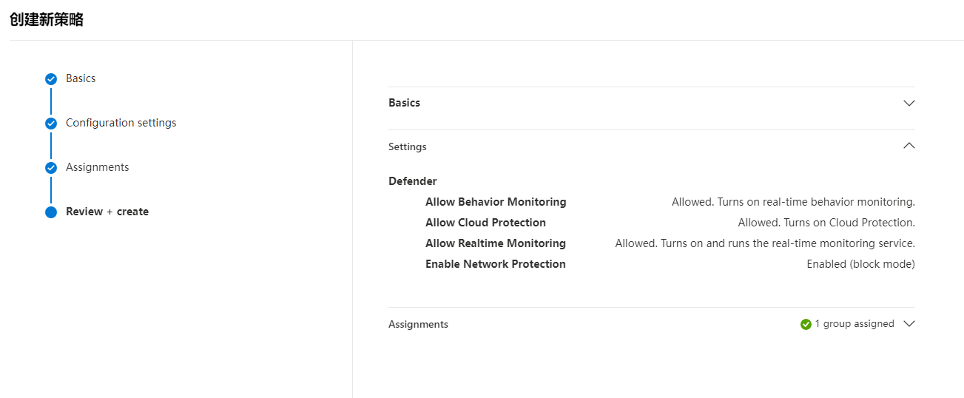Click the Settings section header label
Image resolution: width=964 pixels, height=398 pixels.
pos(408,147)
